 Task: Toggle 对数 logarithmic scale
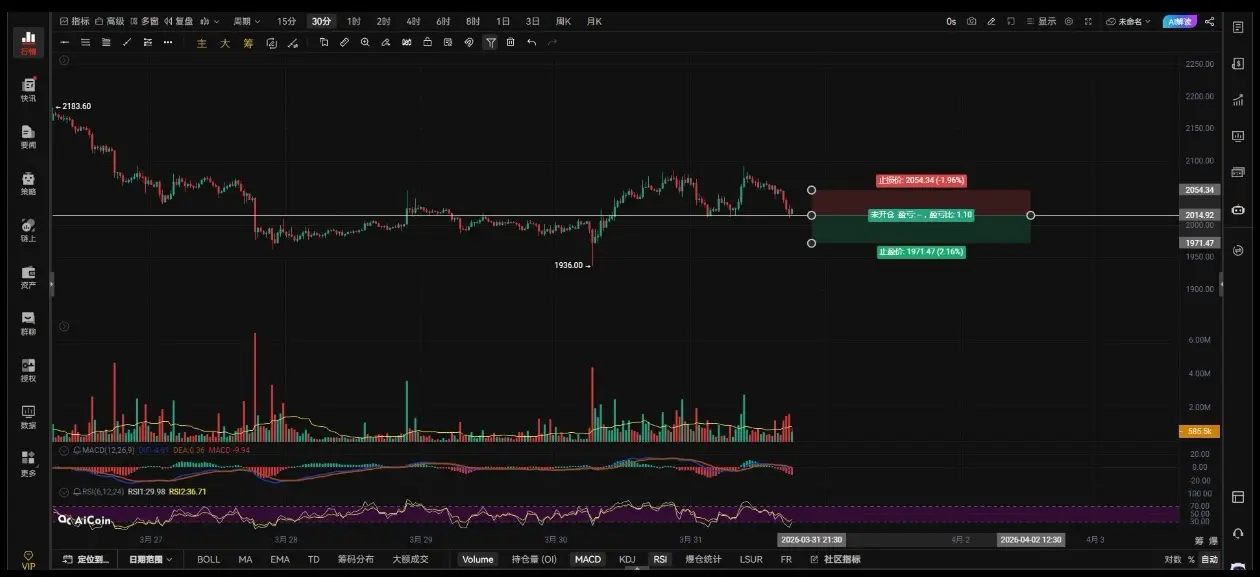[x=1172, y=559]
